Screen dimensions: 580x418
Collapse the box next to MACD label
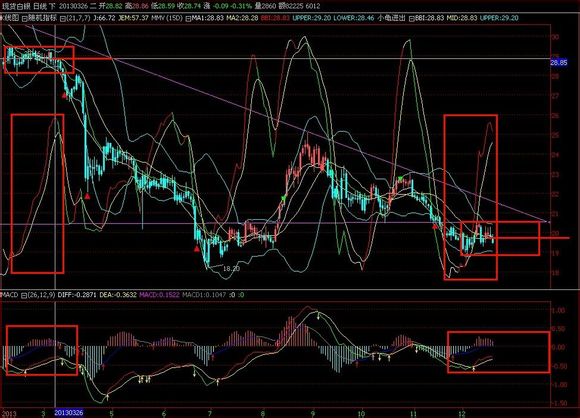click(24, 295)
